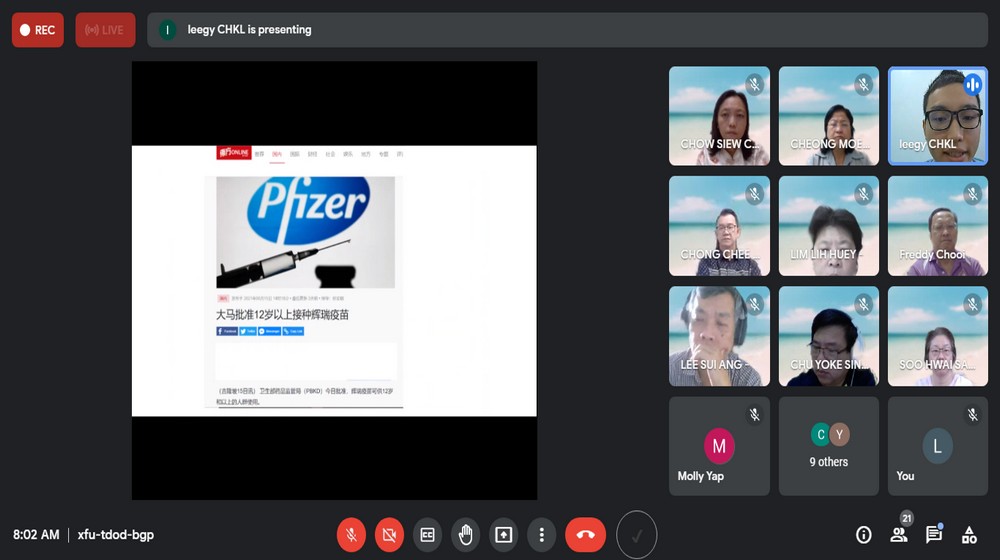Click the muted mic icon on CHOW SIEW C... tile
Screen dimensions: 1000x560
pos(754,84)
